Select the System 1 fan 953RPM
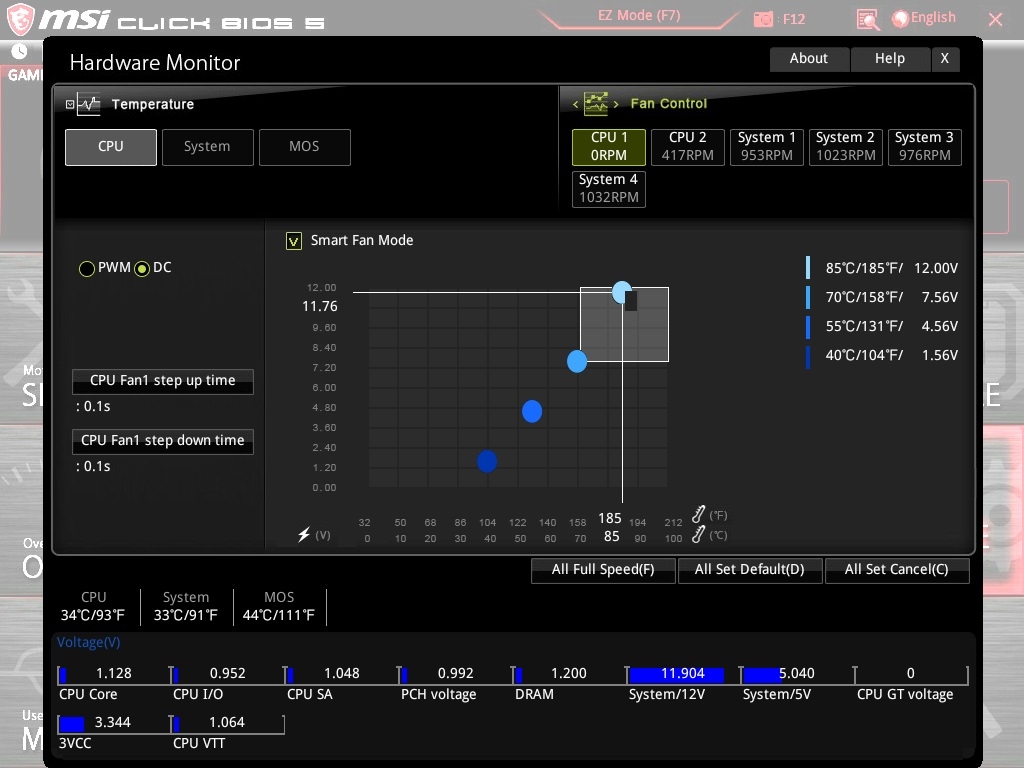The height and width of the screenshot is (768, 1024). [767, 147]
